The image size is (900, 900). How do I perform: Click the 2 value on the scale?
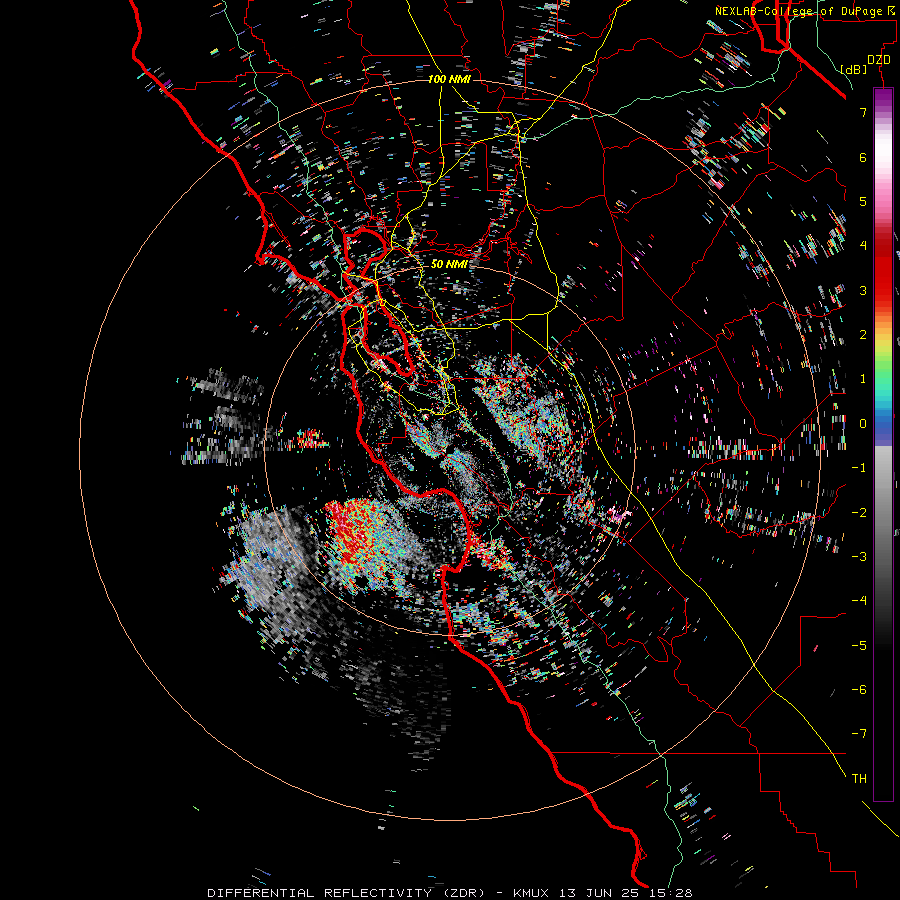863,335
